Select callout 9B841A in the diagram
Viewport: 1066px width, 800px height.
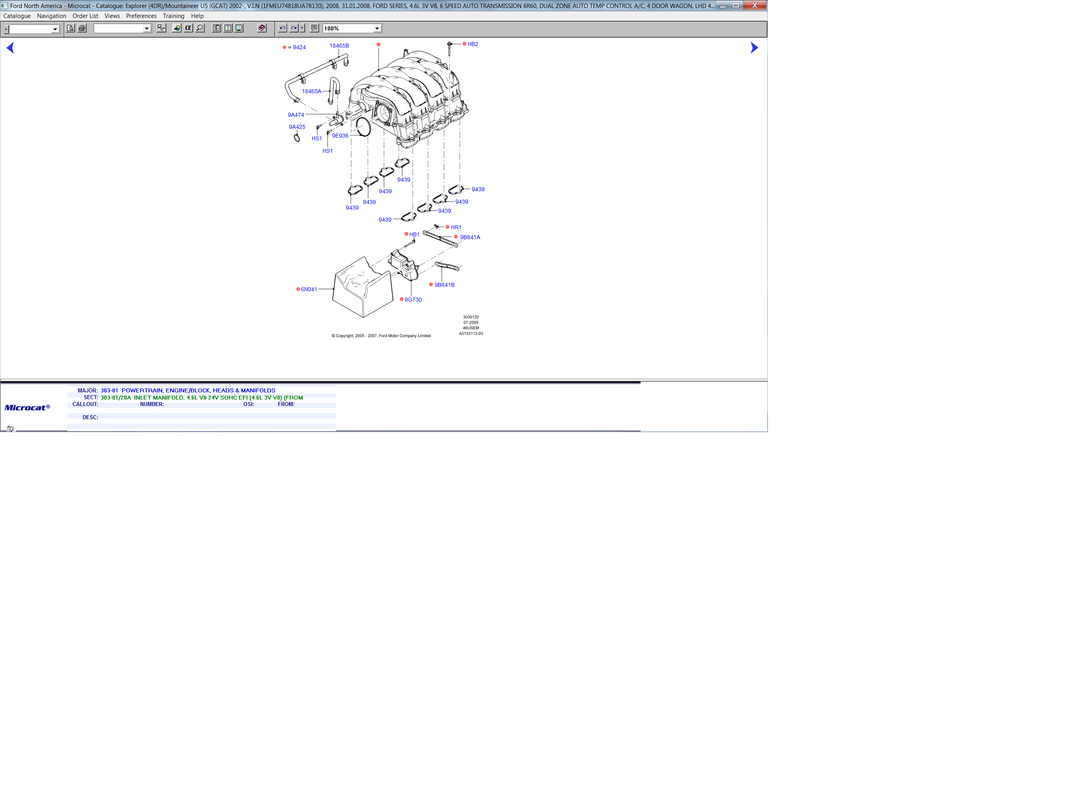[x=470, y=237]
